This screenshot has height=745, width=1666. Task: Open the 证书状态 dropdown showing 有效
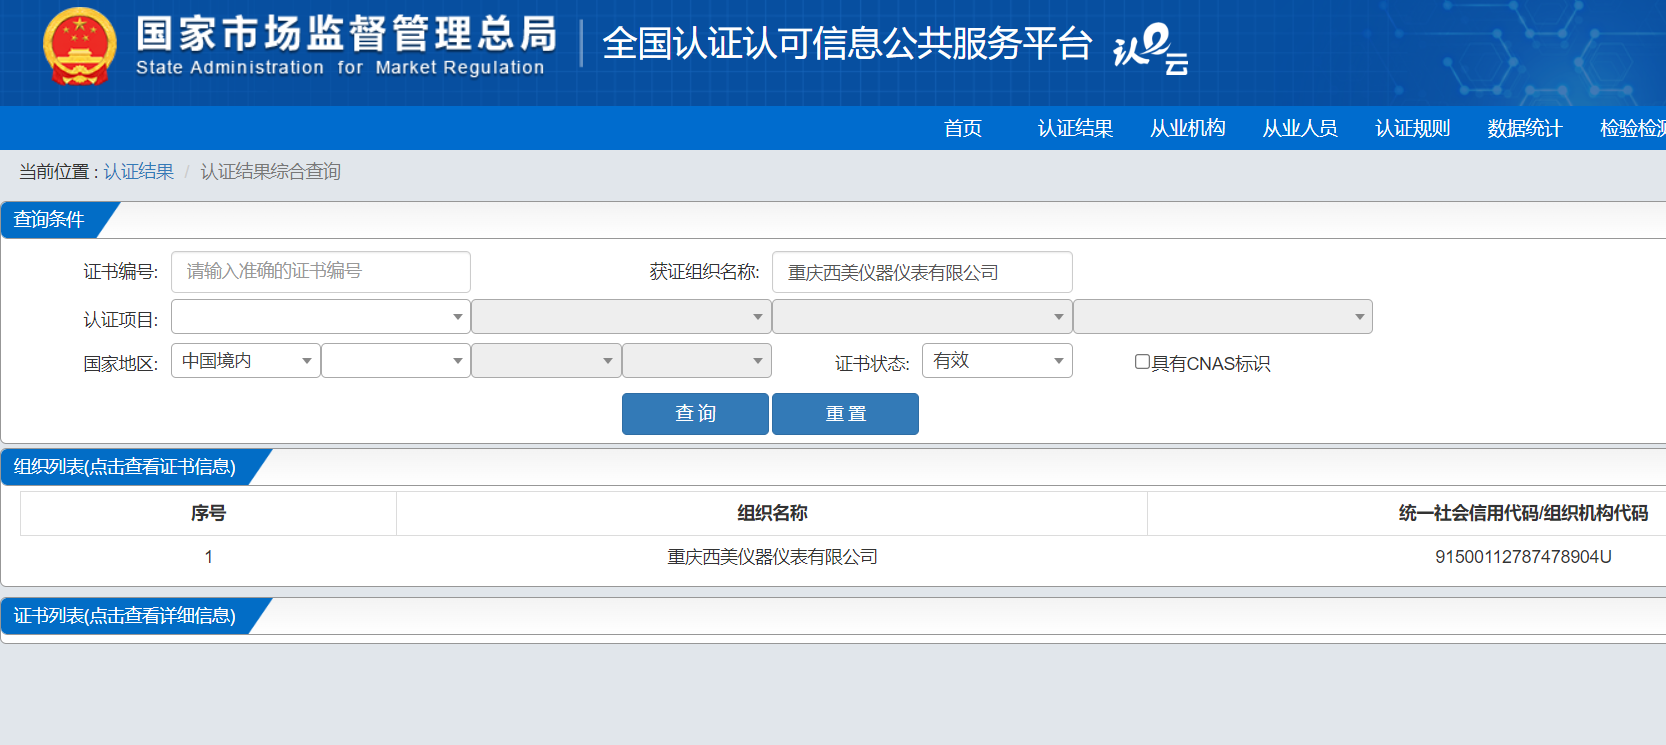pyautogui.click(x=997, y=361)
